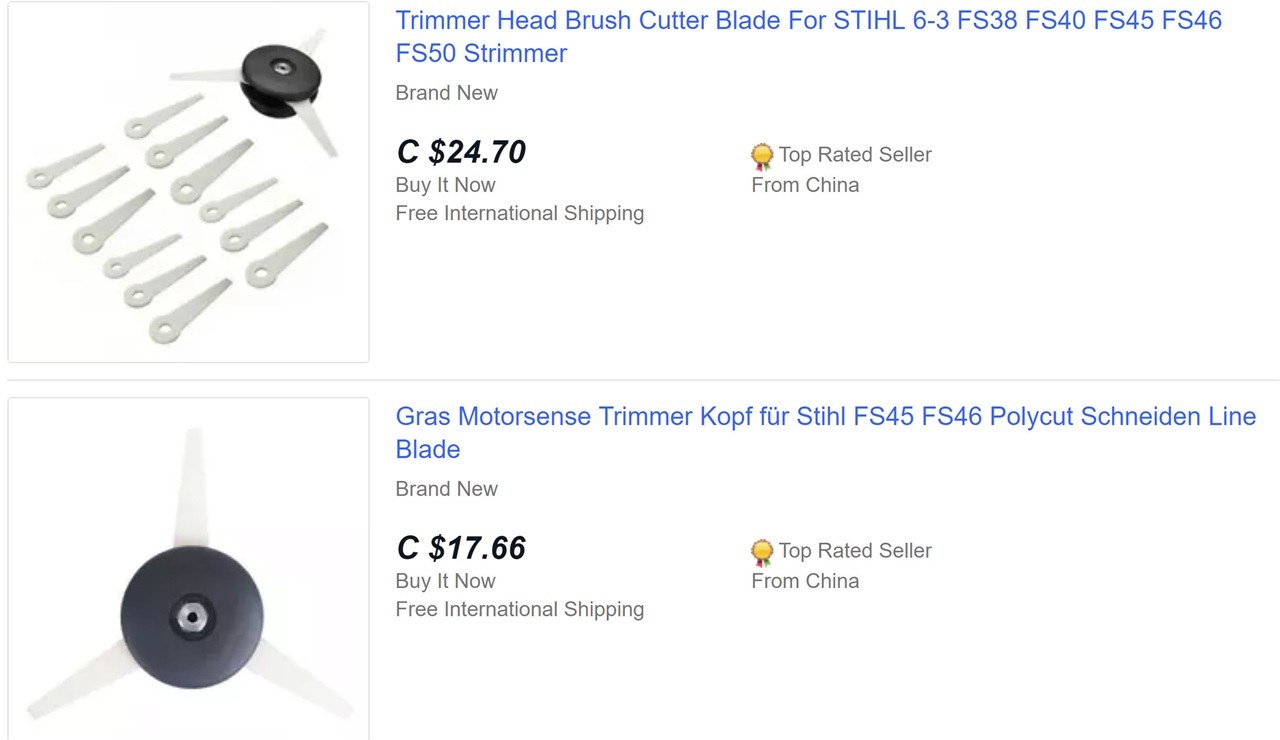The image size is (1280, 740).
Task: Select the C $17.66 price
Action: tap(461, 548)
